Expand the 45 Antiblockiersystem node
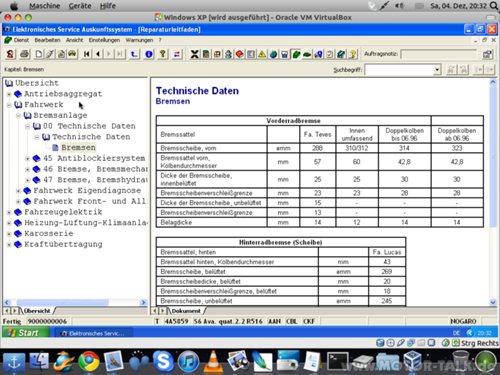The height and width of the screenshot is (375, 500). point(28,158)
